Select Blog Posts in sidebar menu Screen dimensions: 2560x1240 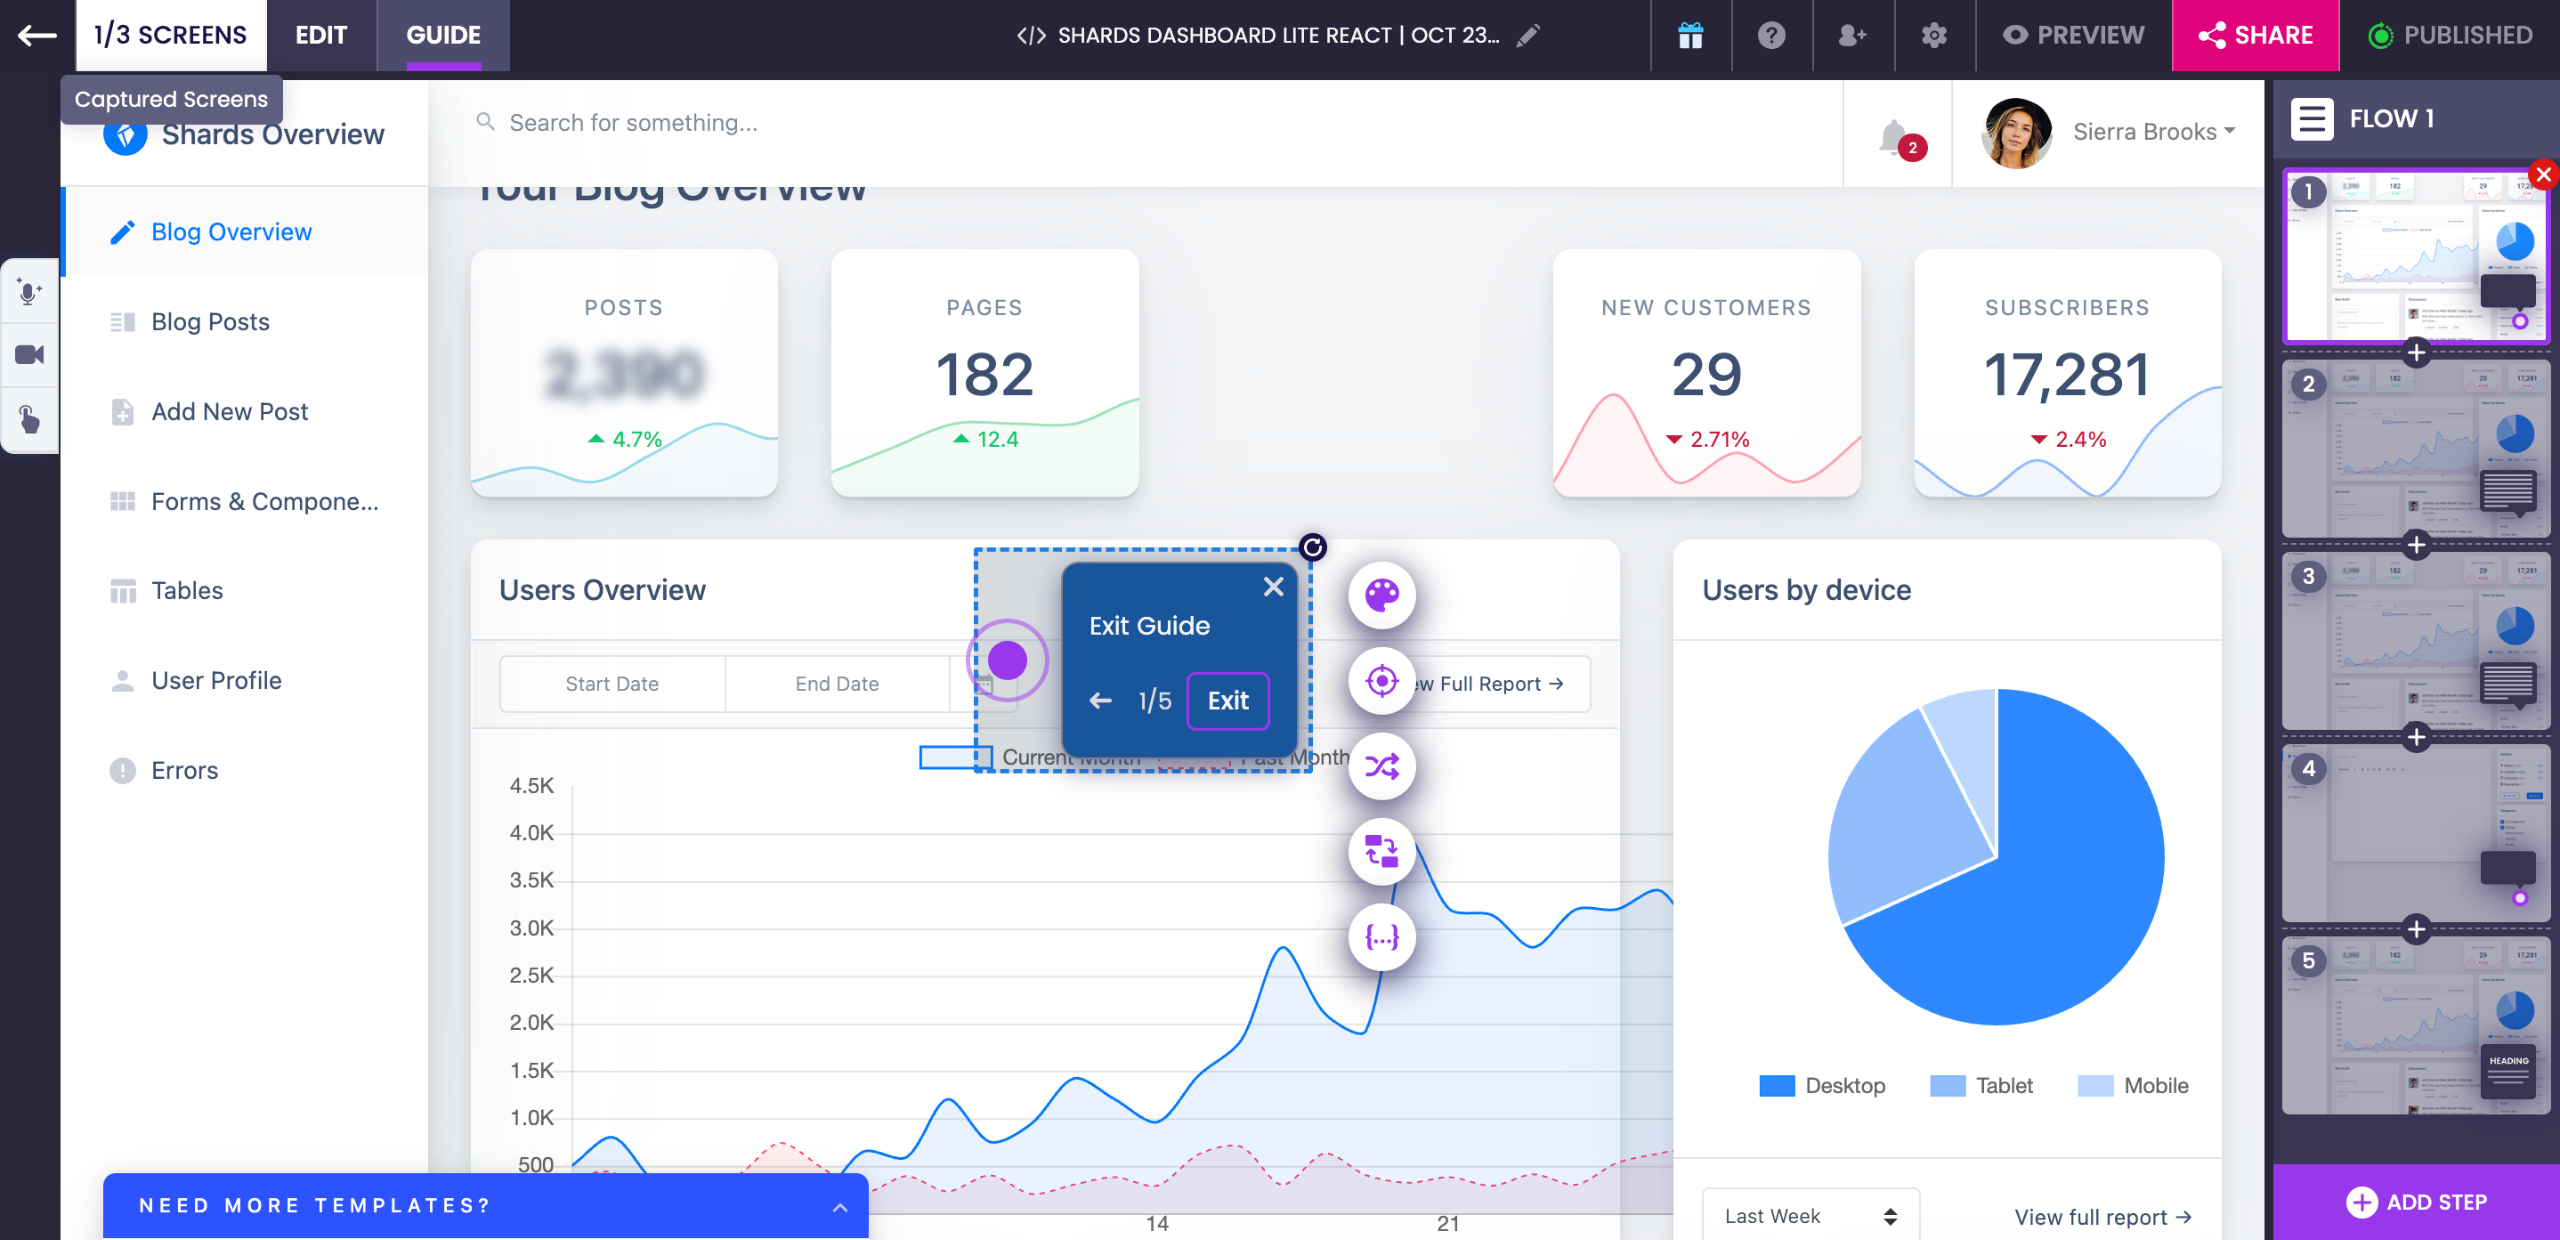(210, 322)
